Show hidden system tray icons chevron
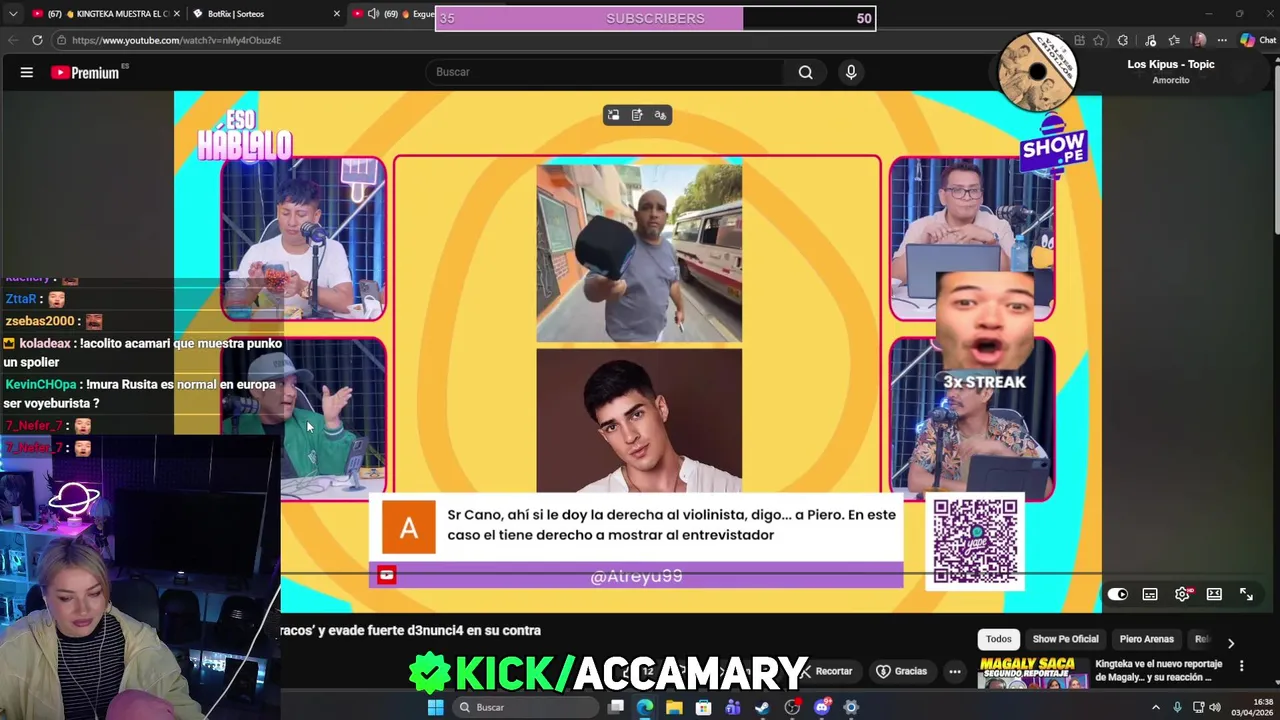 click(1156, 707)
